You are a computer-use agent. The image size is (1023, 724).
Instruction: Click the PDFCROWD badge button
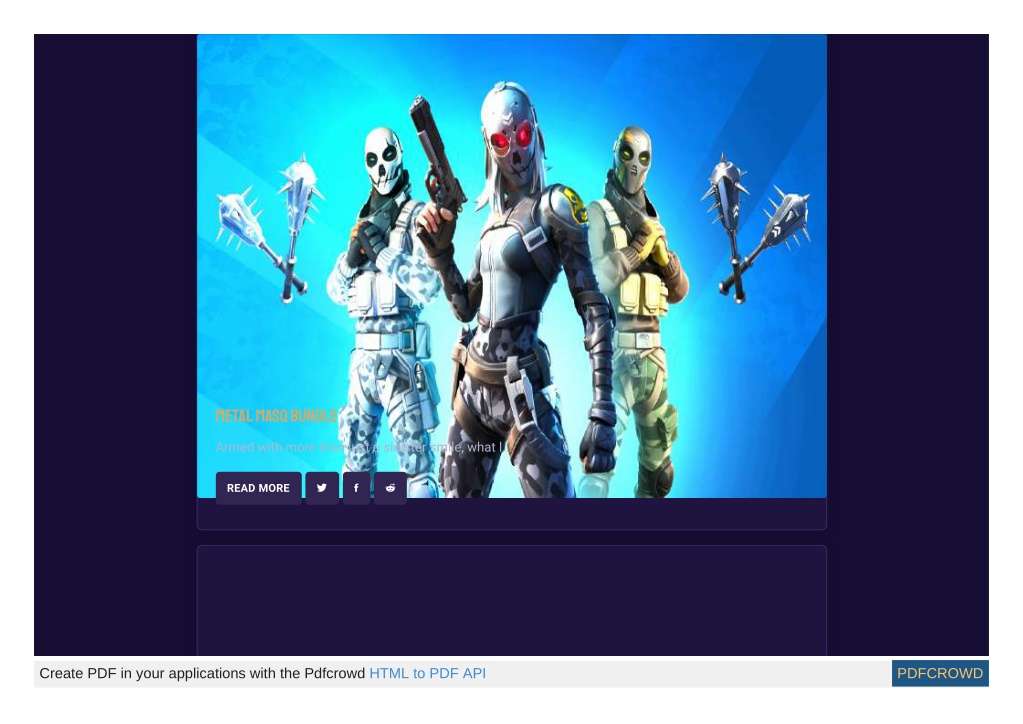coord(940,673)
